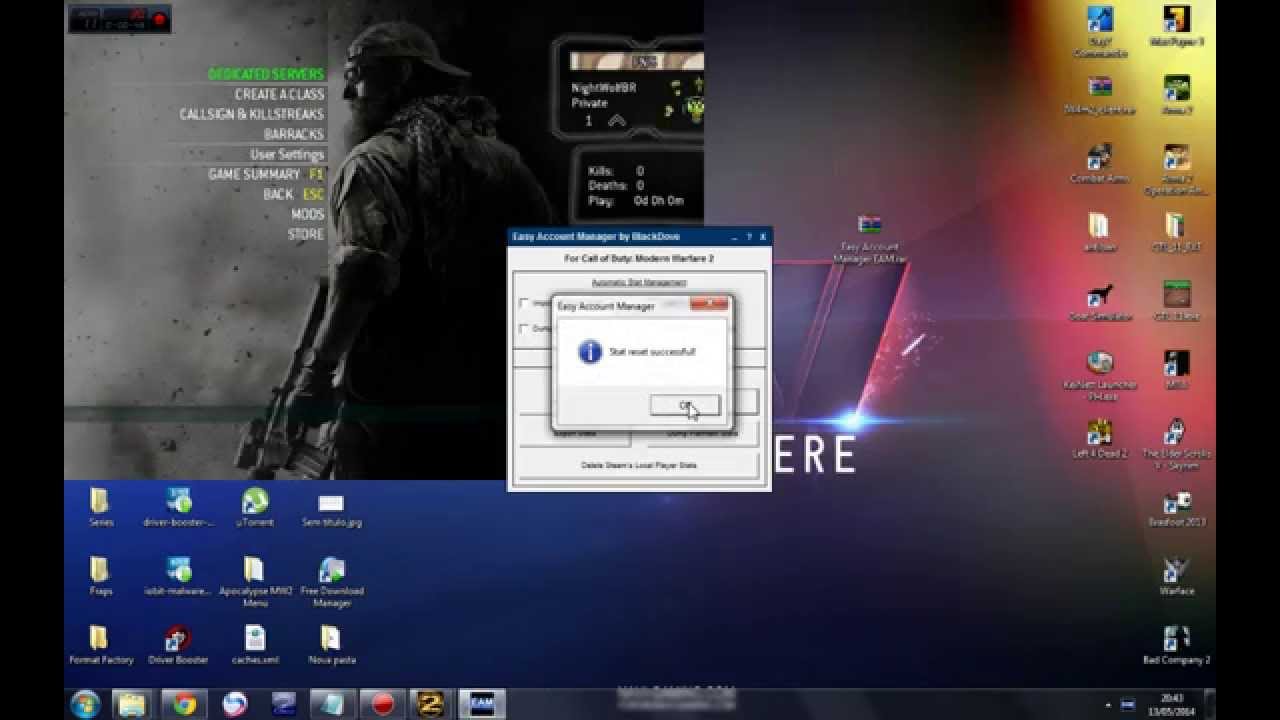Image resolution: width=1280 pixels, height=720 pixels.
Task: Open the iobit-malware installer icon
Action: [x=178, y=576]
